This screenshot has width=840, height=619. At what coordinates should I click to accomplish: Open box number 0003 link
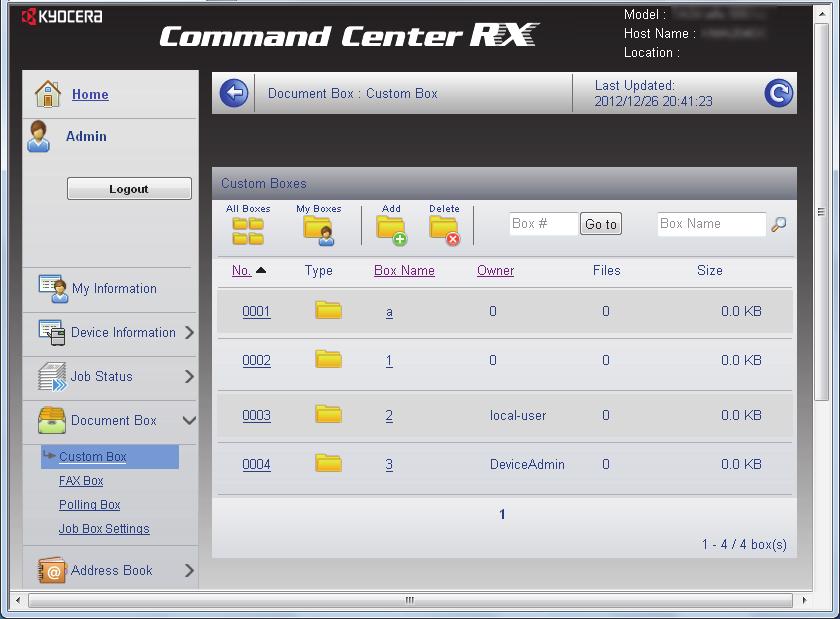click(256, 415)
